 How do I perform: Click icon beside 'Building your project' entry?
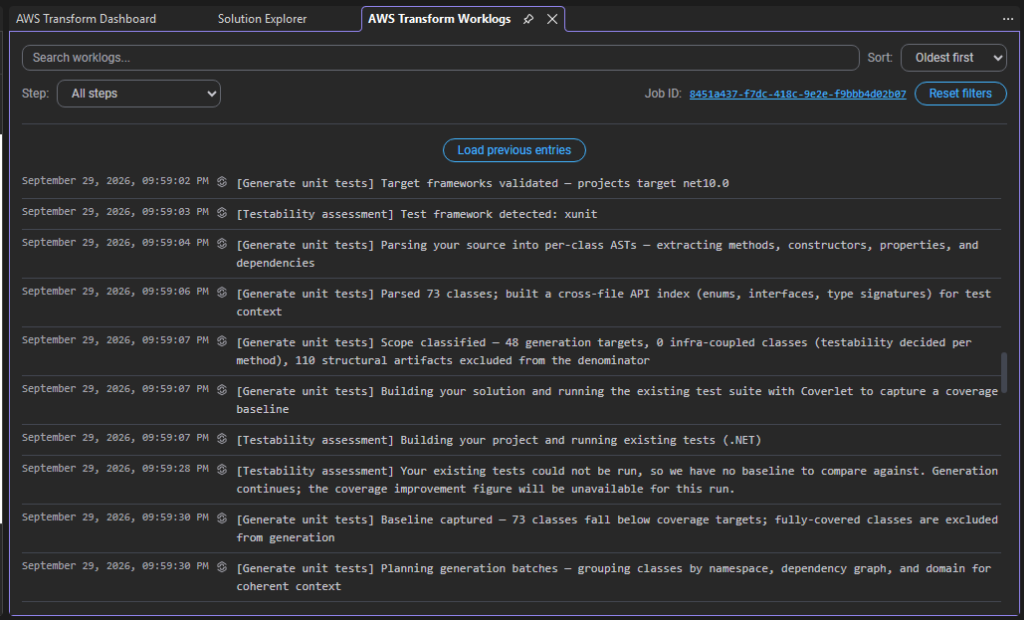pos(222,438)
